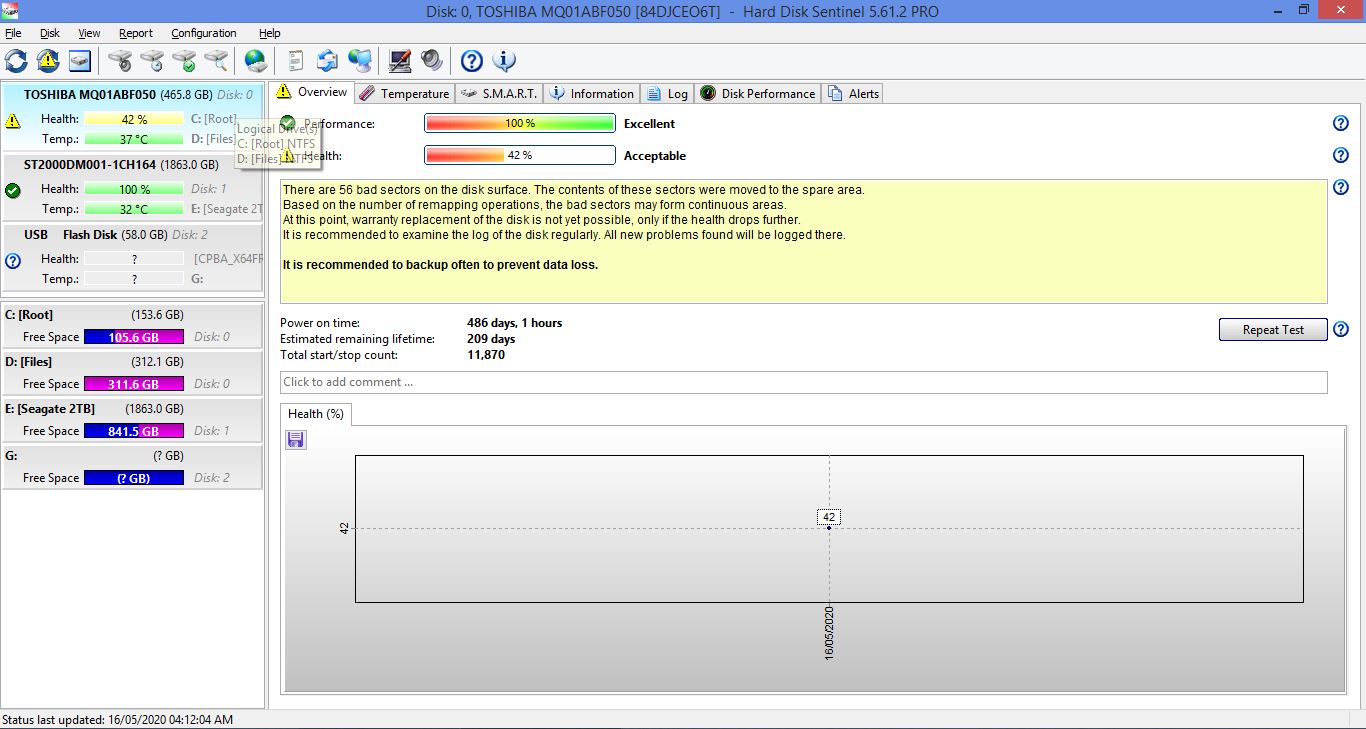Switch to the S.M.A.R.T. tab
Image resolution: width=1366 pixels, height=729 pixels.
(x=500, y=94)
